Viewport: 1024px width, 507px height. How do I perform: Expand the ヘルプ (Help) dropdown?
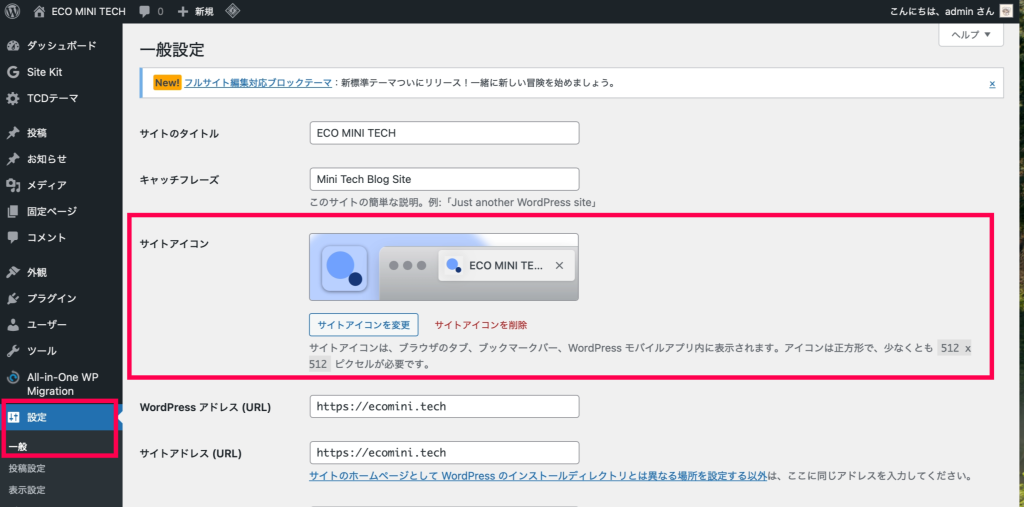969,34
